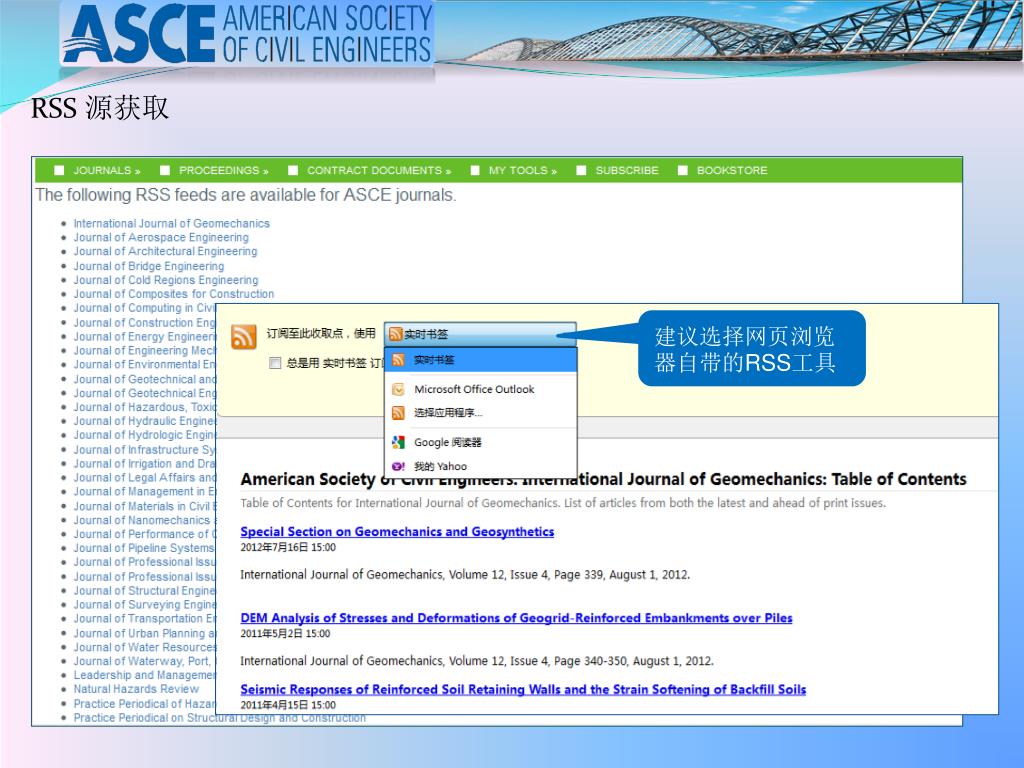Open Journal of Cold Regions Engineering feed
1024x768 pixels.
pyautogui.click(x=166, y=280)
